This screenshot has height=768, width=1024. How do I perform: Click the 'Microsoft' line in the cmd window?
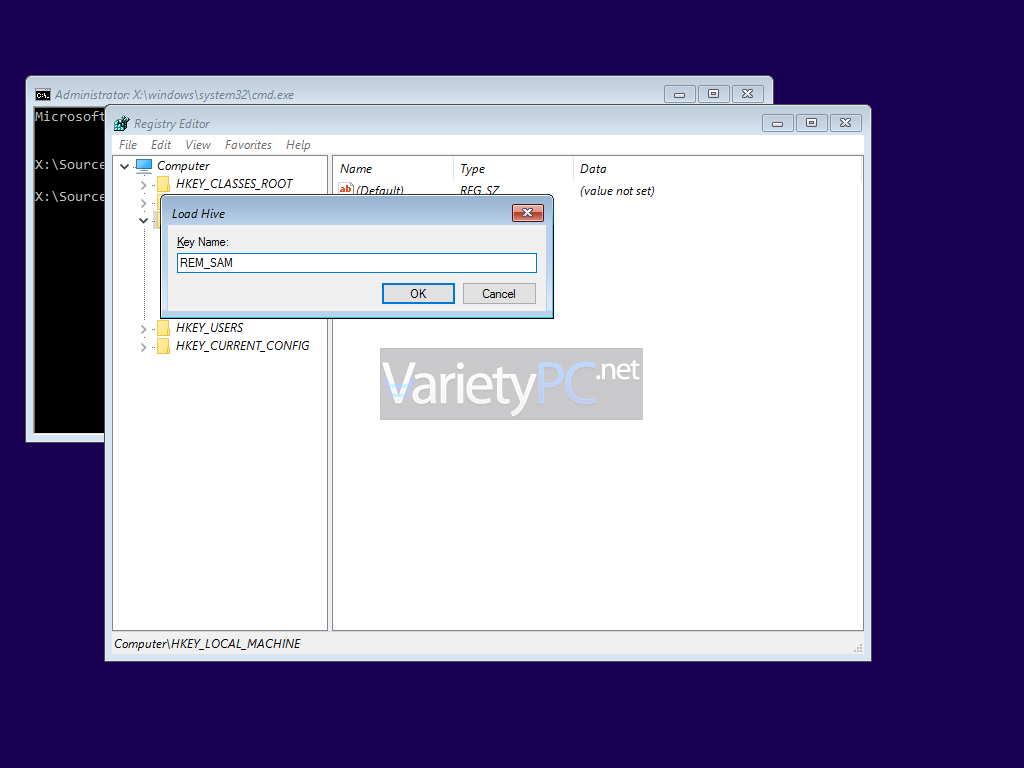(69, 116)
